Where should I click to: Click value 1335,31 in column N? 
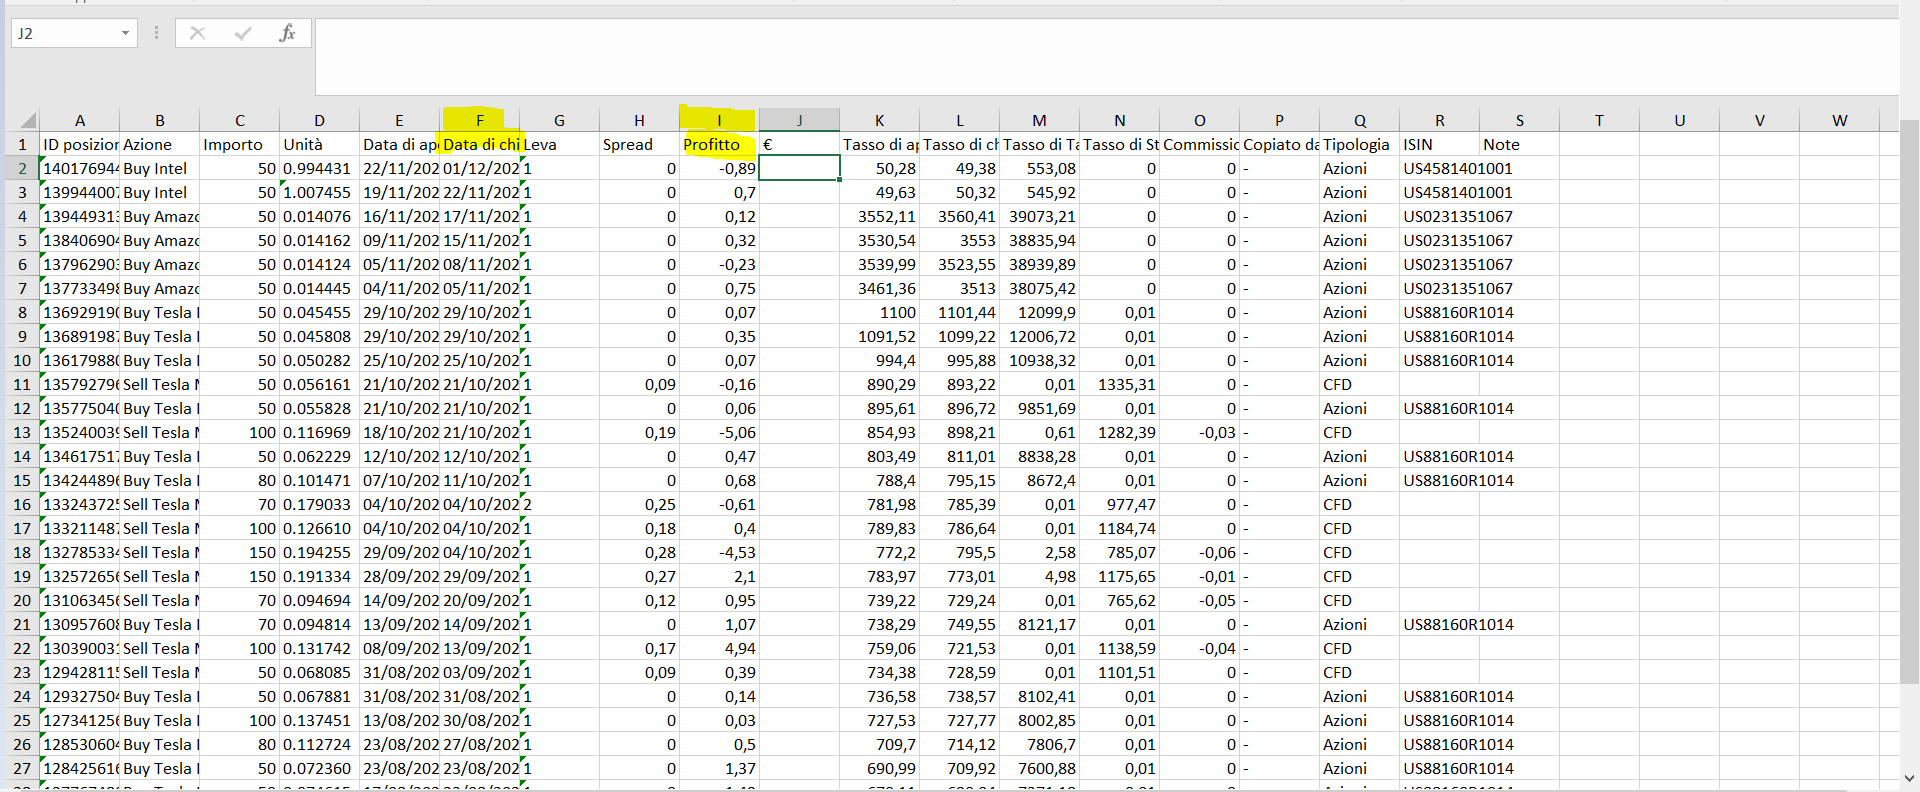[1120, 384]
